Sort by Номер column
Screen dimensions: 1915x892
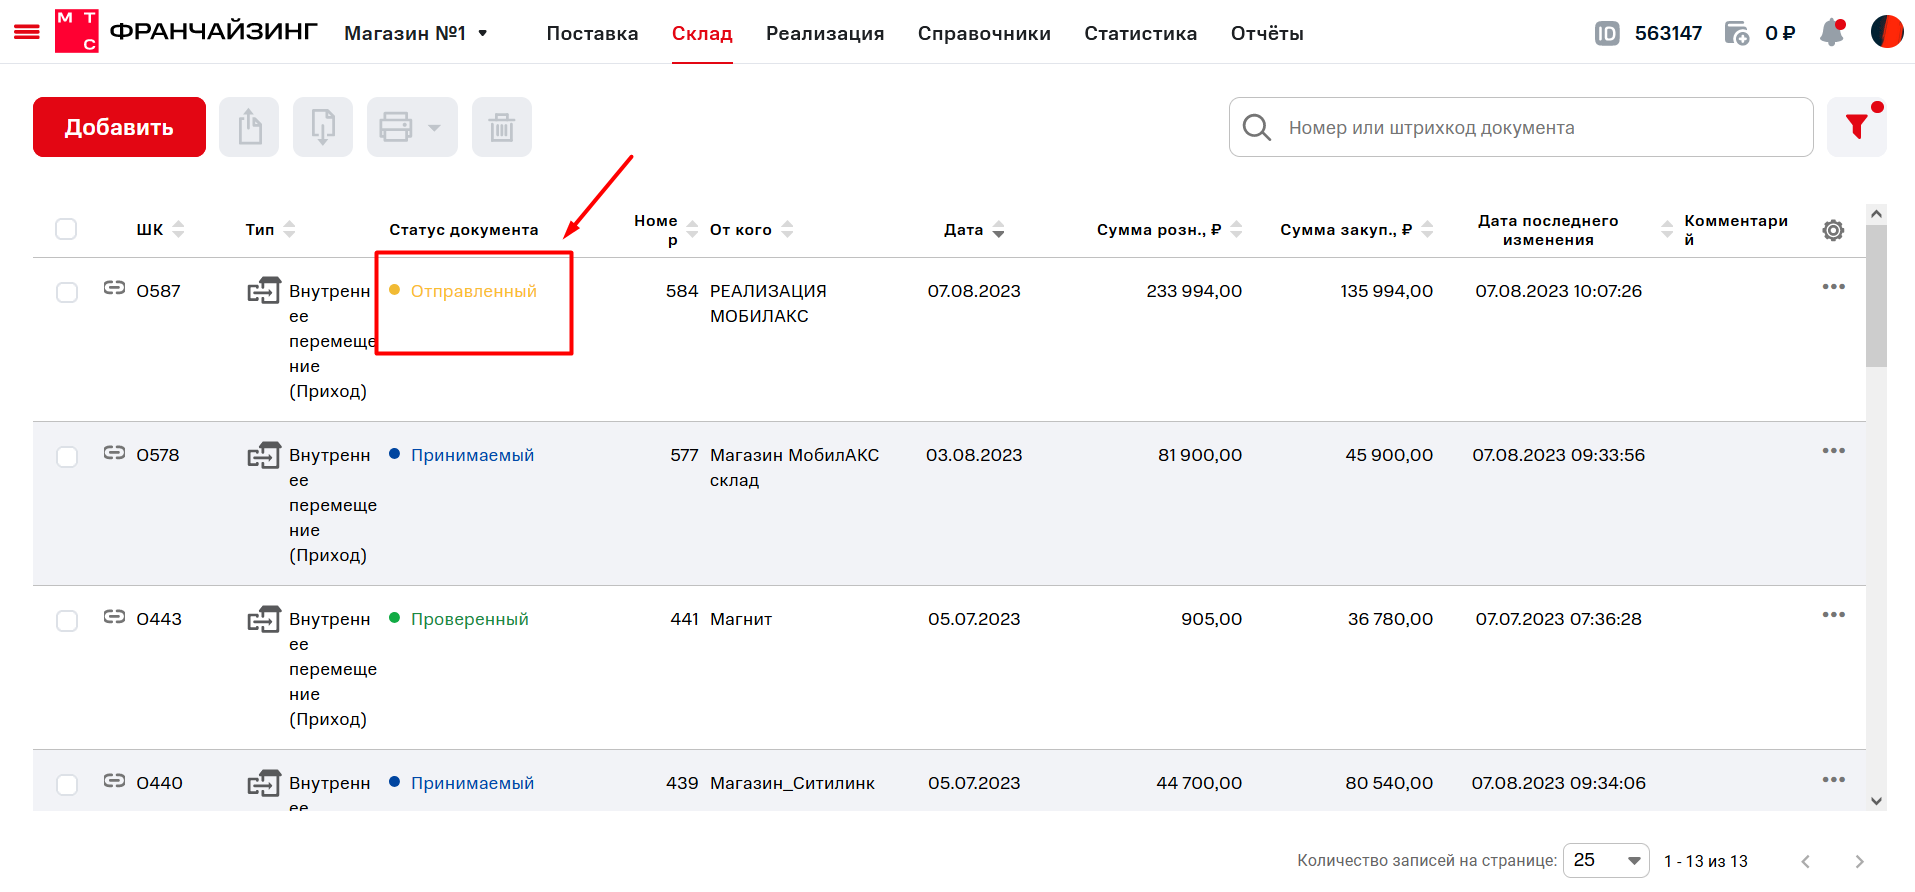coord(692,229)
